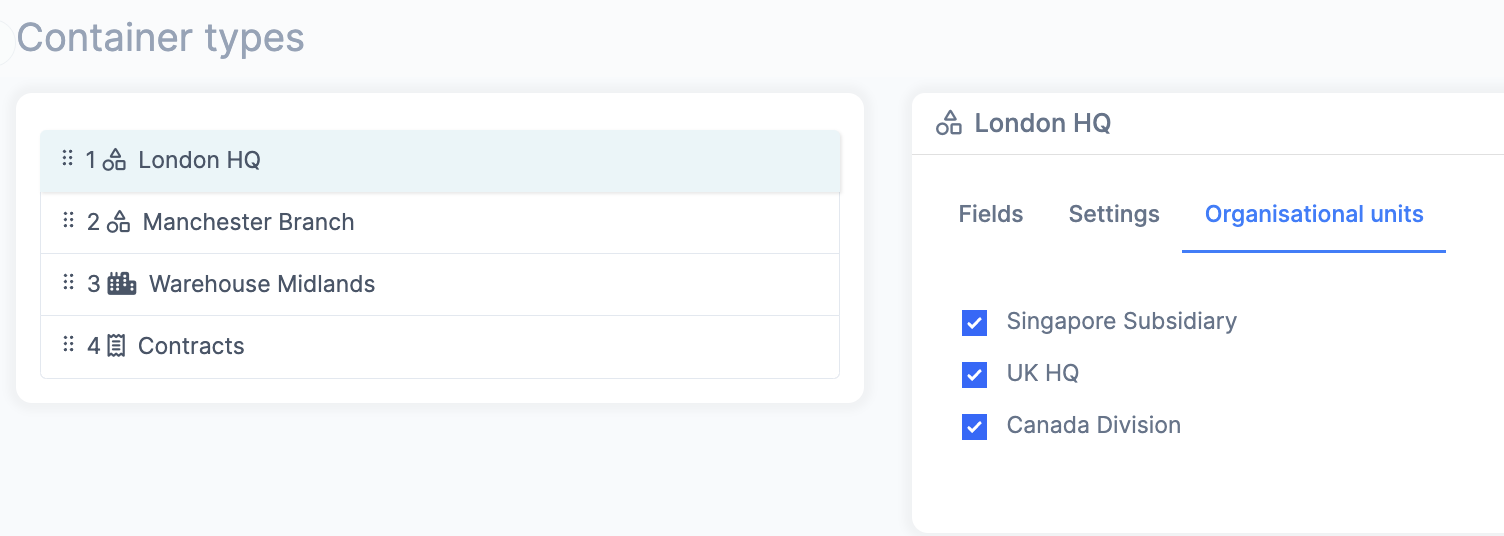Click the Warehouse Midlands building icon

click(x=122, y=284)
